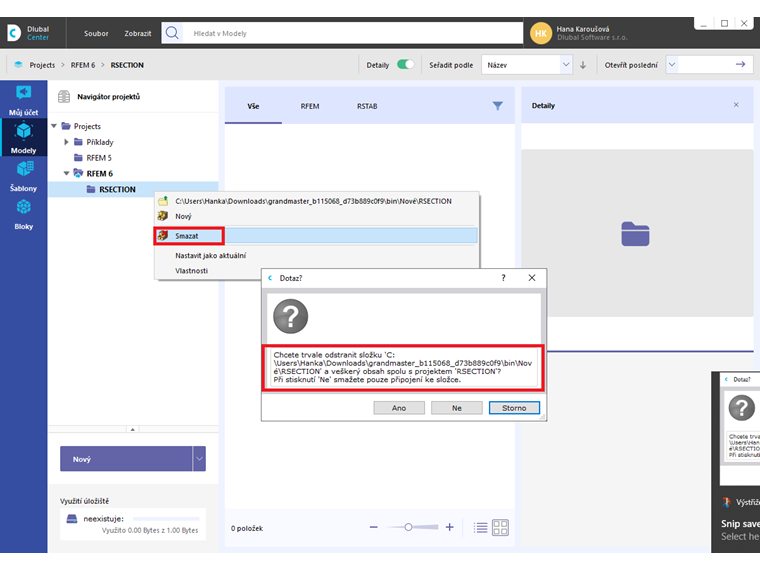This screenshot has width=760, height=570.
Task: Click RFEM 6 in the breadcrumb
Action: tap(83, 65)
